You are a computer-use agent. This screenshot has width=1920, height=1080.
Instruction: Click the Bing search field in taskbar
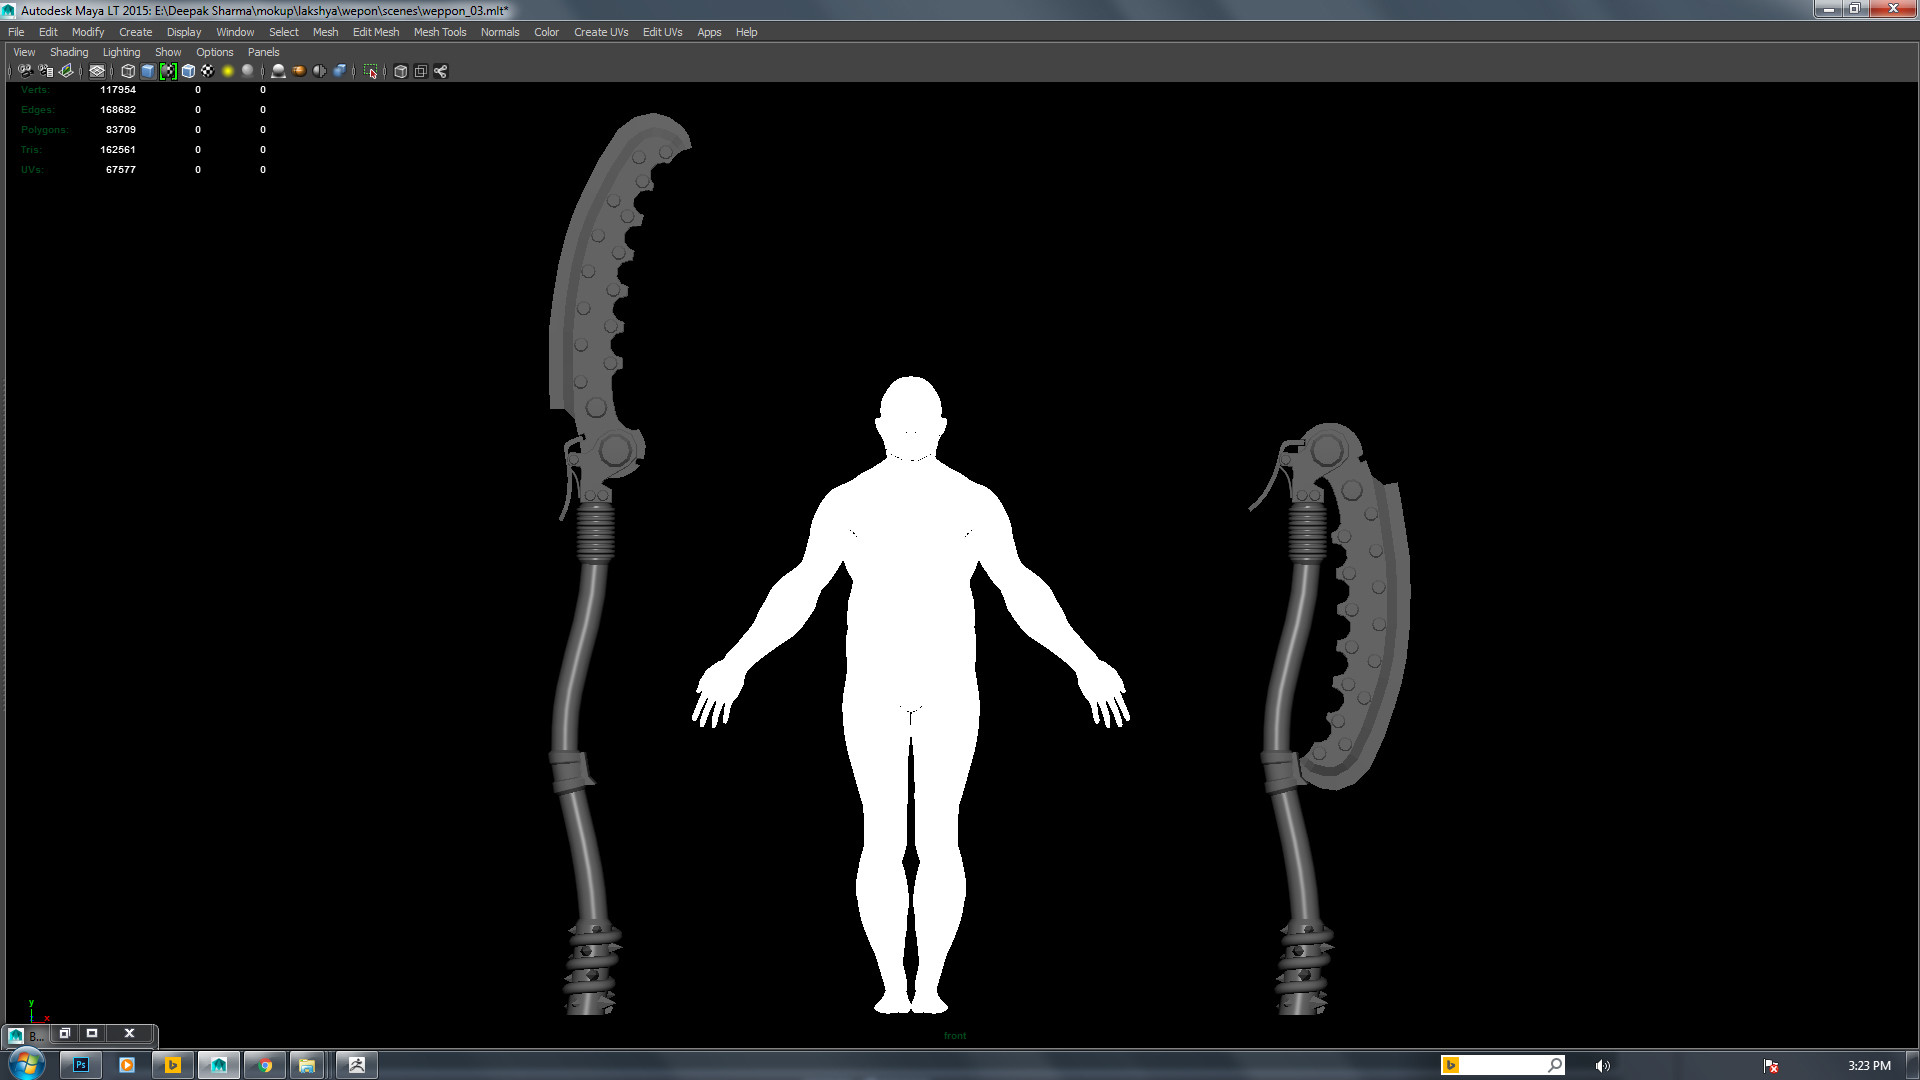pyautogui.click(x=1502, y=1065)
